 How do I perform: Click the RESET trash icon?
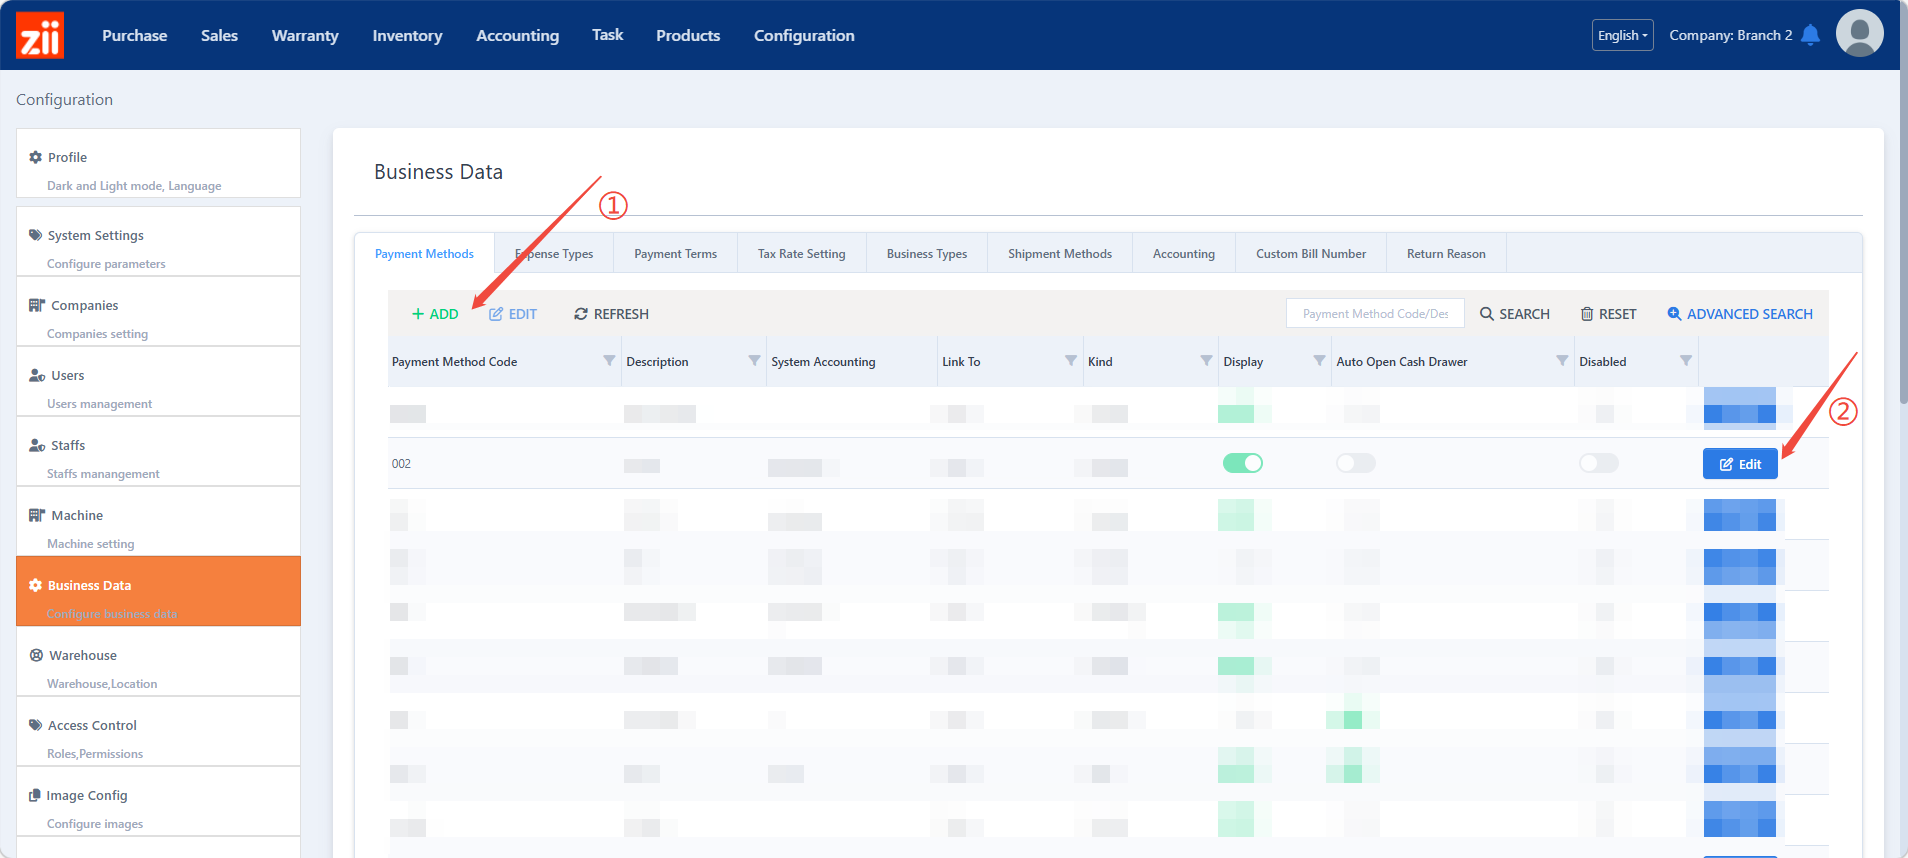tap(1586, 314)
